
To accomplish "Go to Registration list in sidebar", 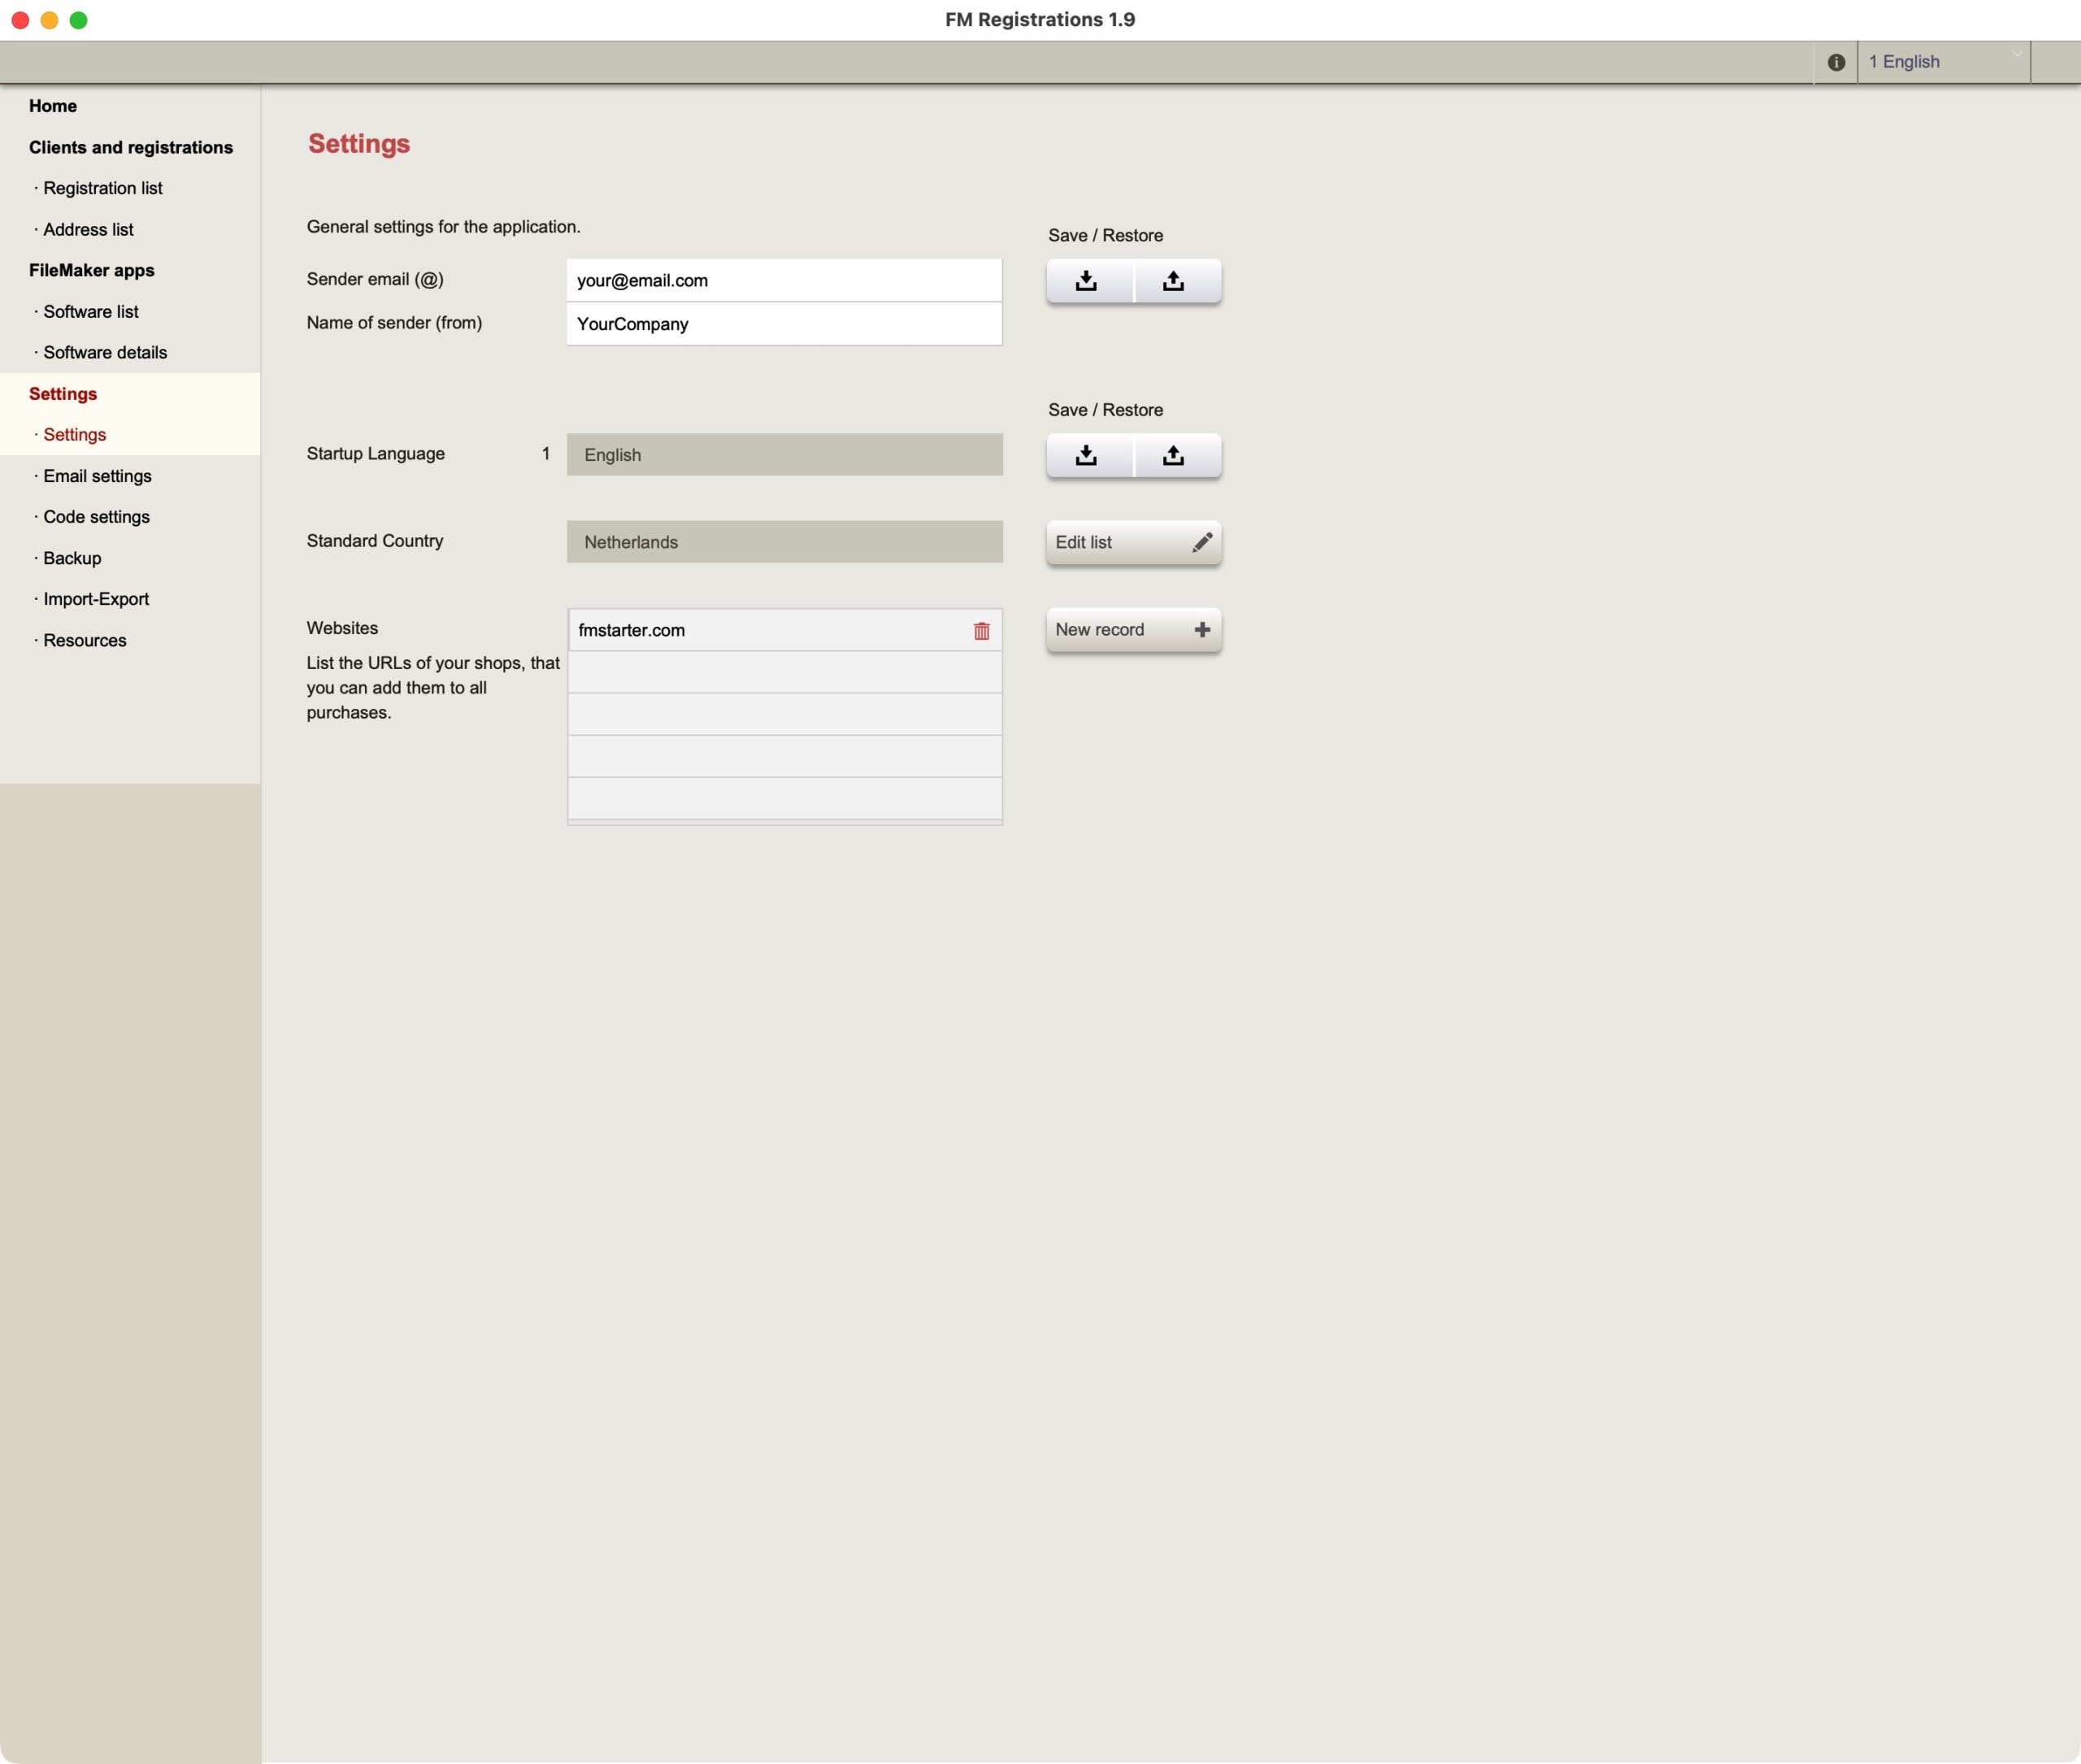I will [102, 188].
